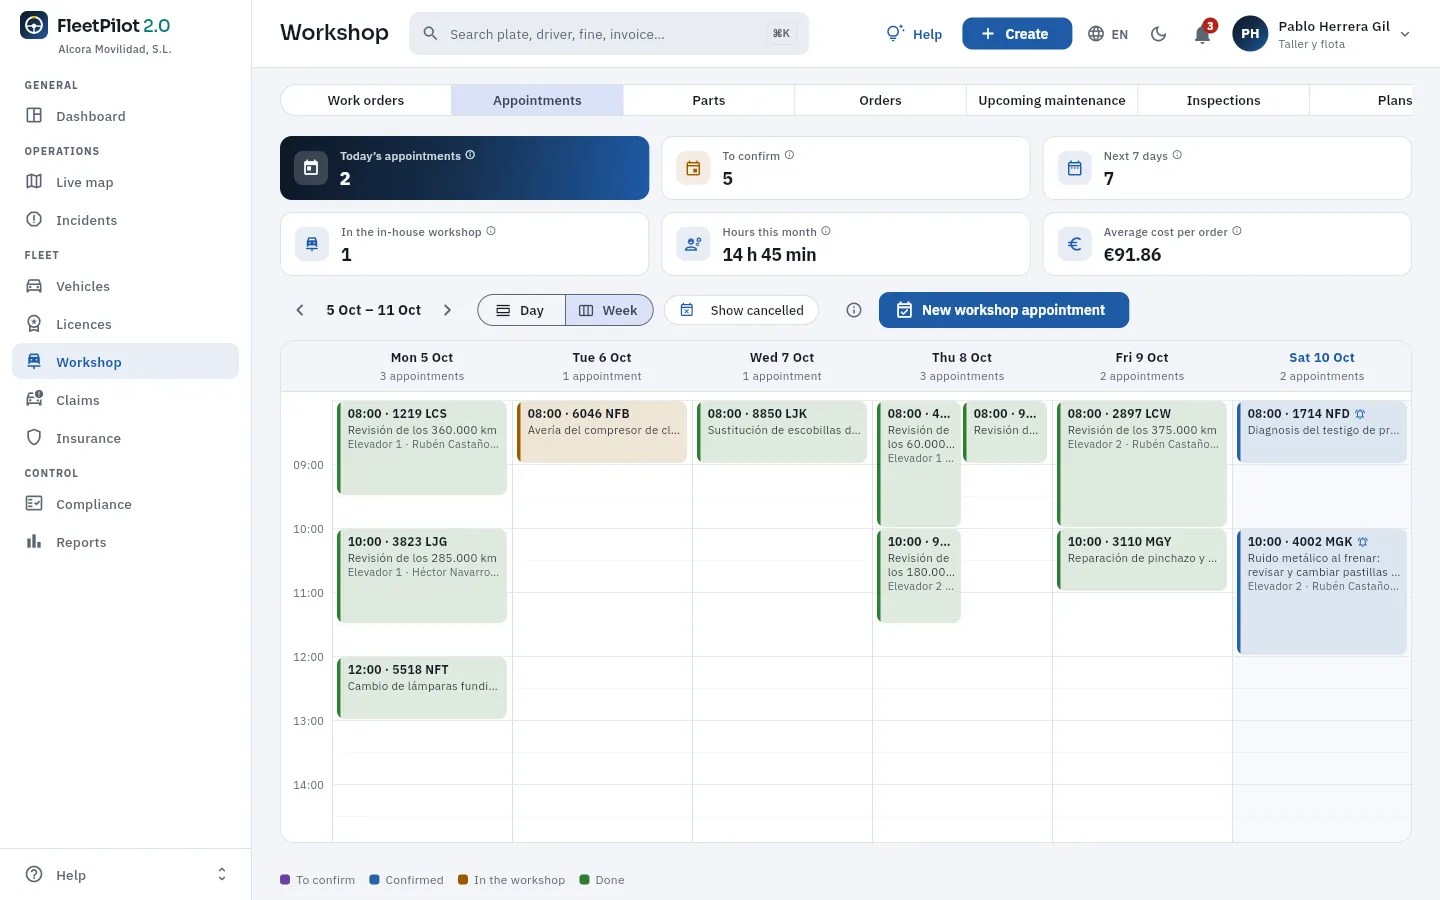Toggle Show cancelled appointments
1440x900 pixels.
(741, 310)
